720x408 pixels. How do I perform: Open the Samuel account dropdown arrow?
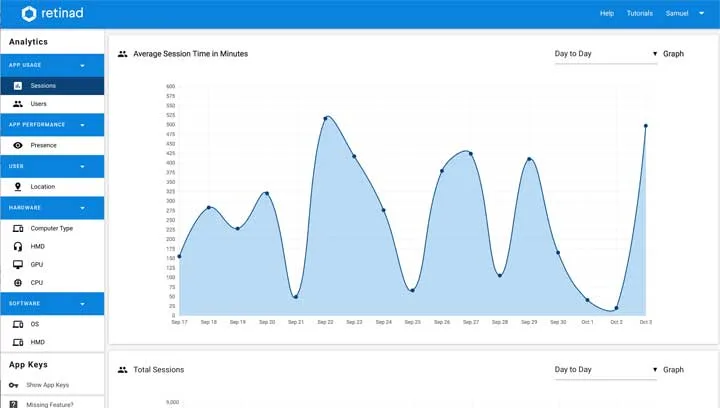click(701, 13)
